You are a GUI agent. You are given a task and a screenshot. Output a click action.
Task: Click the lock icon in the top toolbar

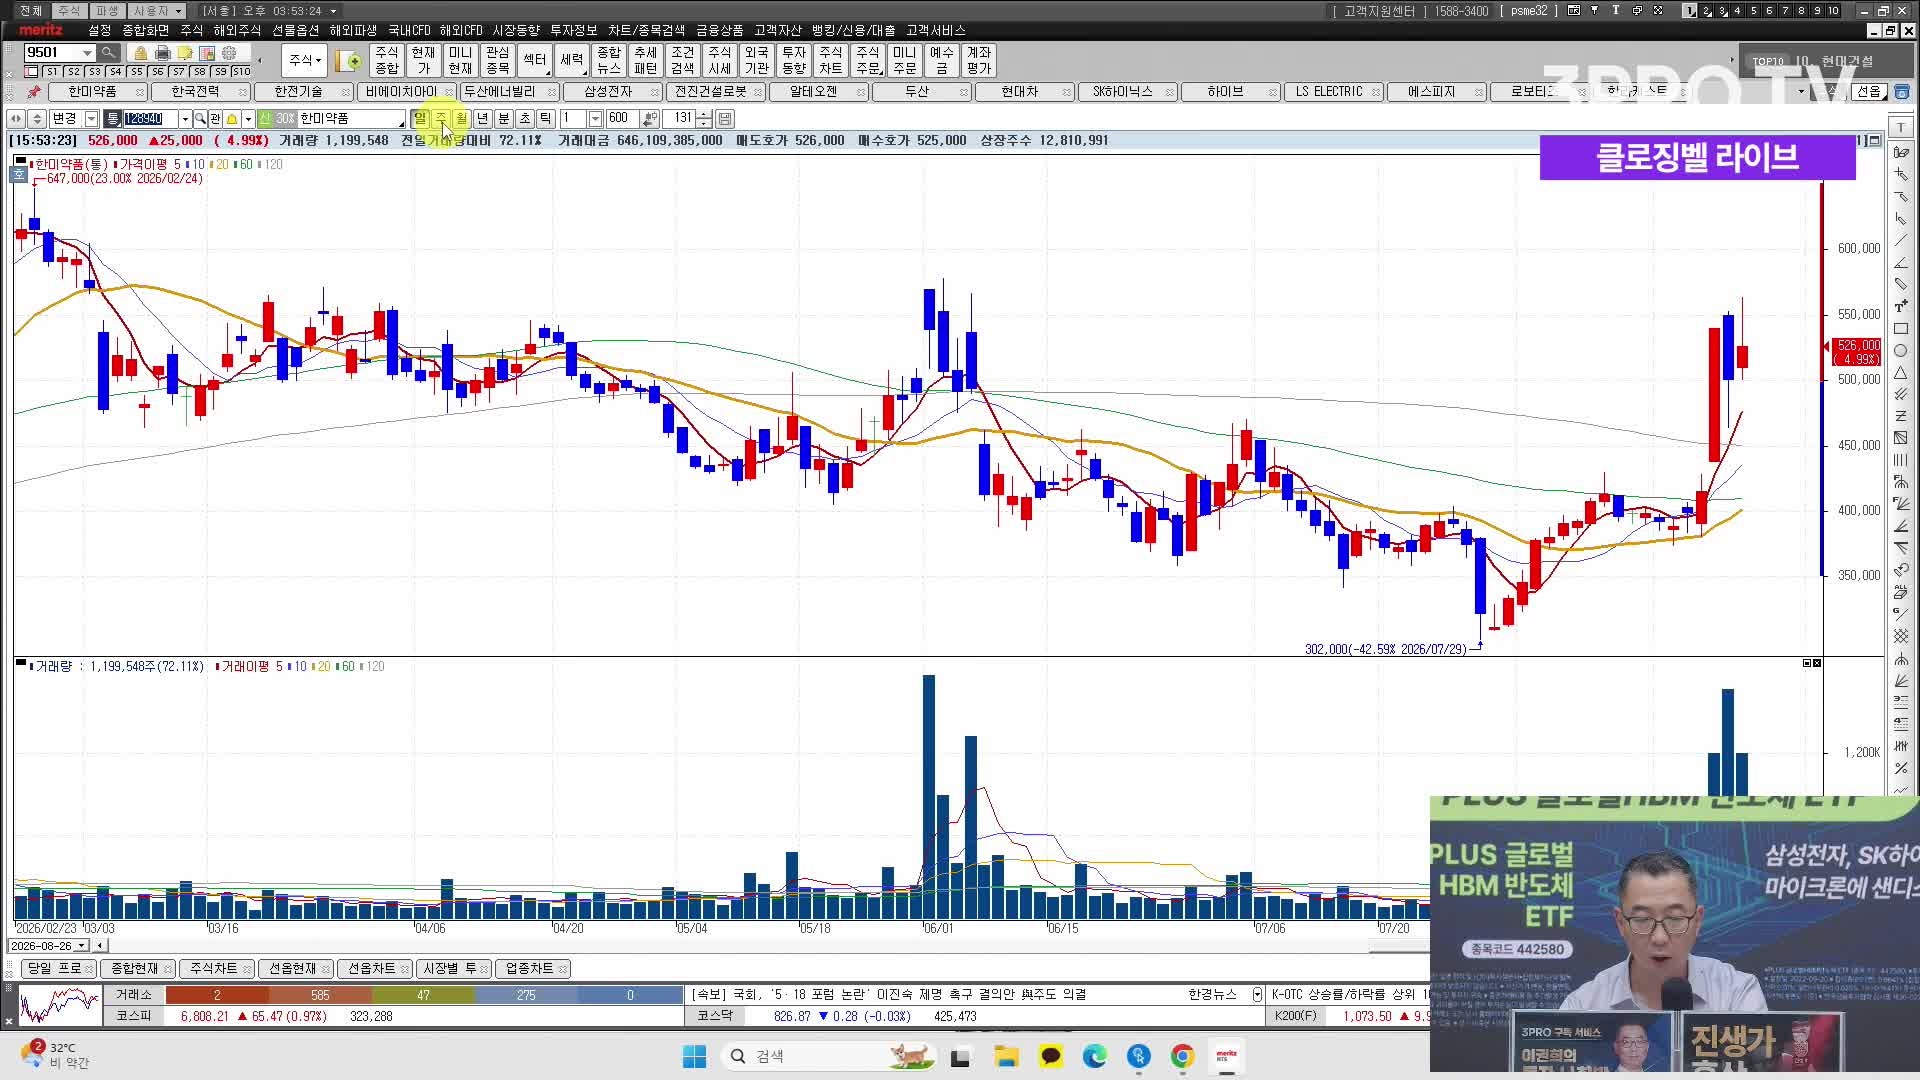click(x=141, y=53)
